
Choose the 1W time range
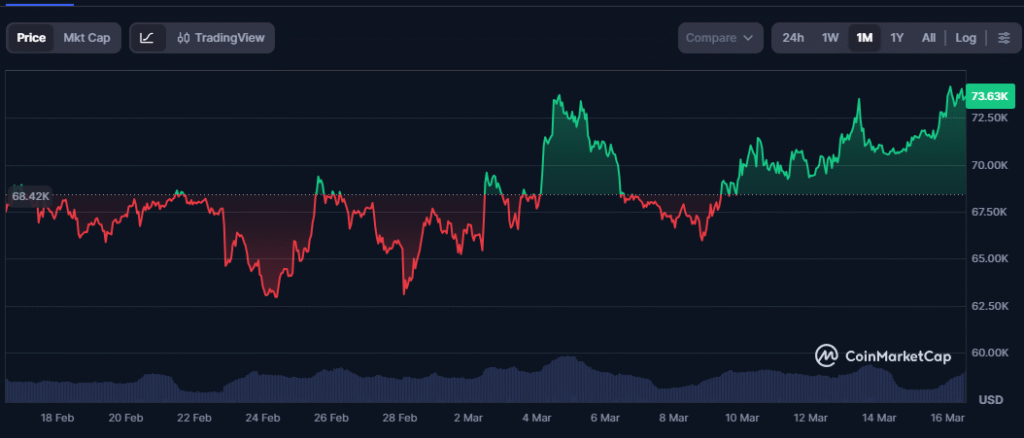point(830,38)
